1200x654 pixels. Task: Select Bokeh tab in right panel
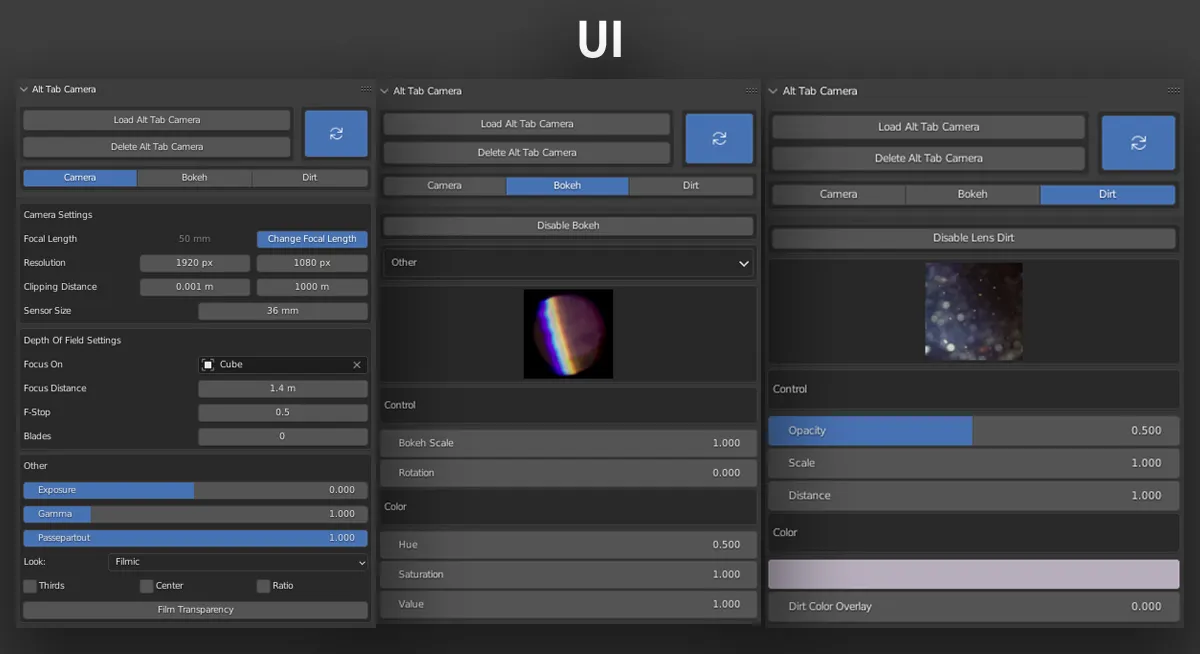pyautogui.click(x=973, y=195)
